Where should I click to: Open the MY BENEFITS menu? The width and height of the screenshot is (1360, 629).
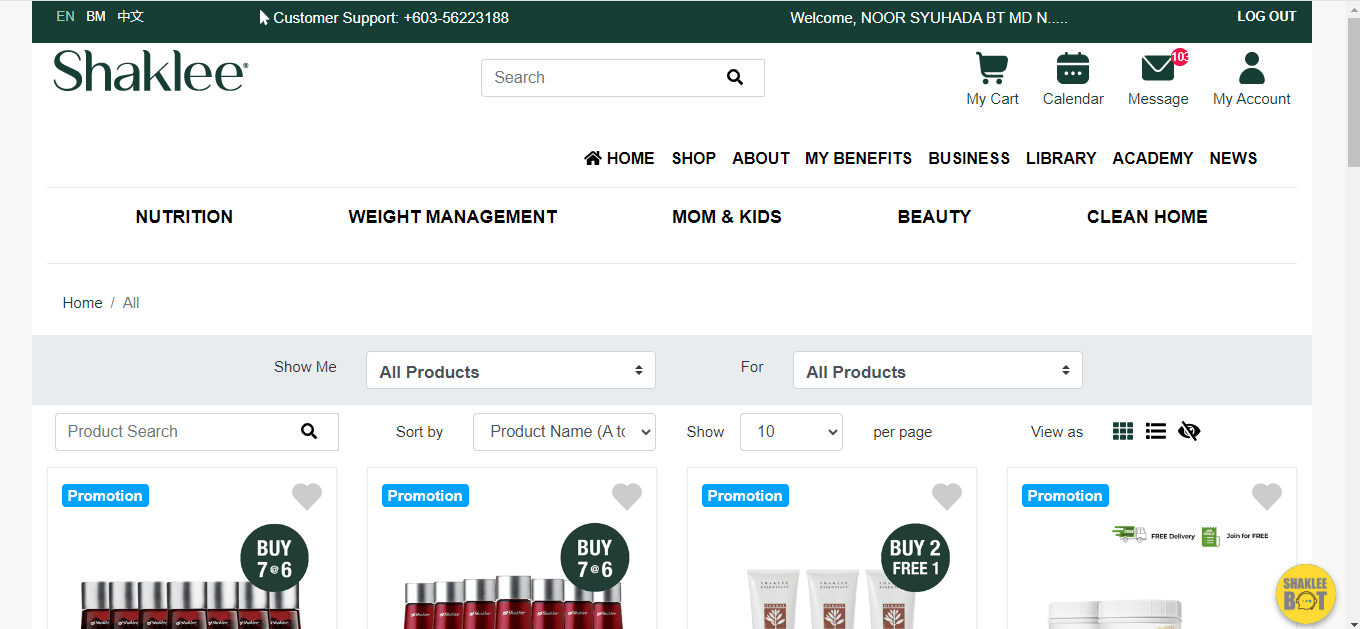point(859,158)
